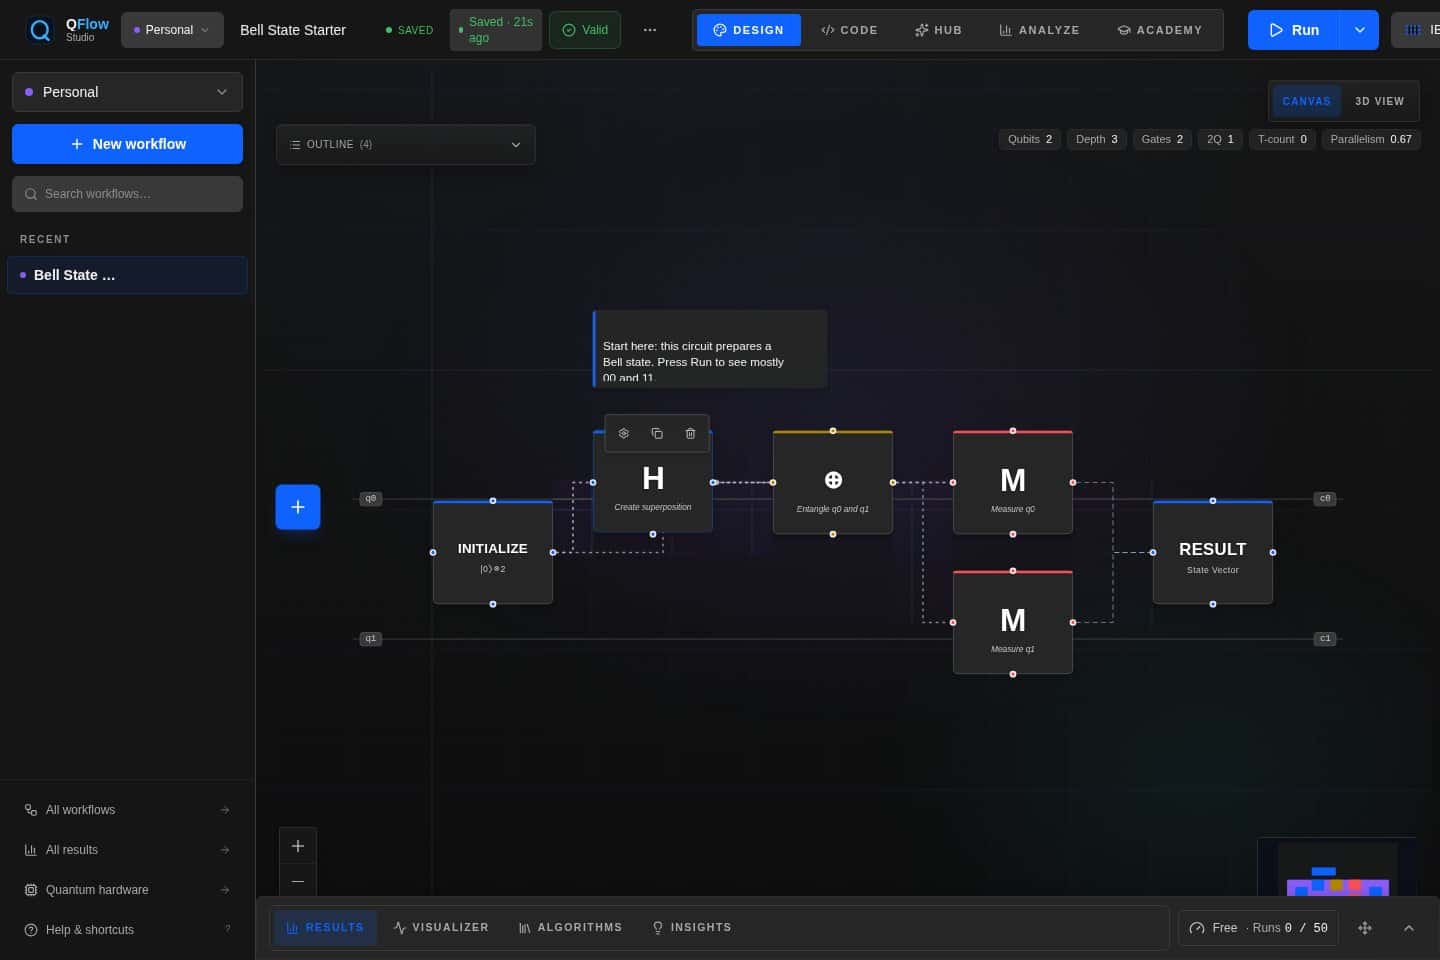The image size is (1440, 960).
Task: Click the Depth 3 stat chip
Action: coord(1097,139)
